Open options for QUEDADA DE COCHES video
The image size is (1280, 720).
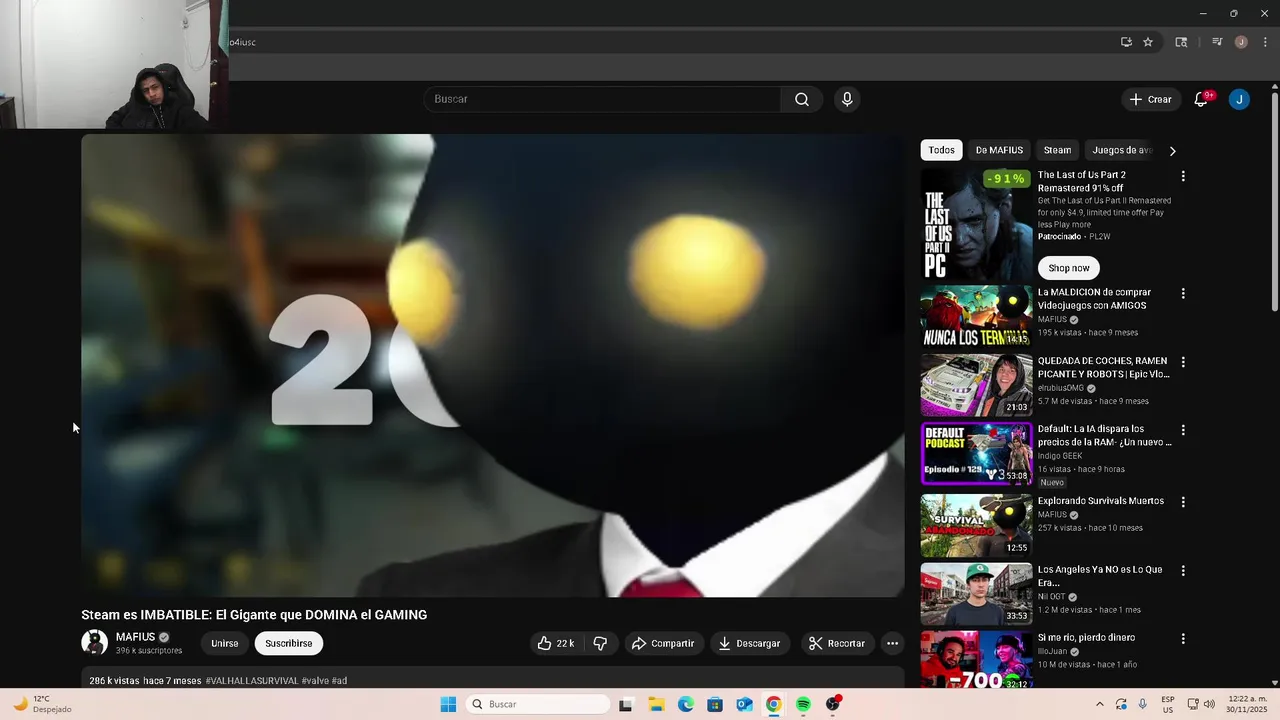[x=1183, y=362]
